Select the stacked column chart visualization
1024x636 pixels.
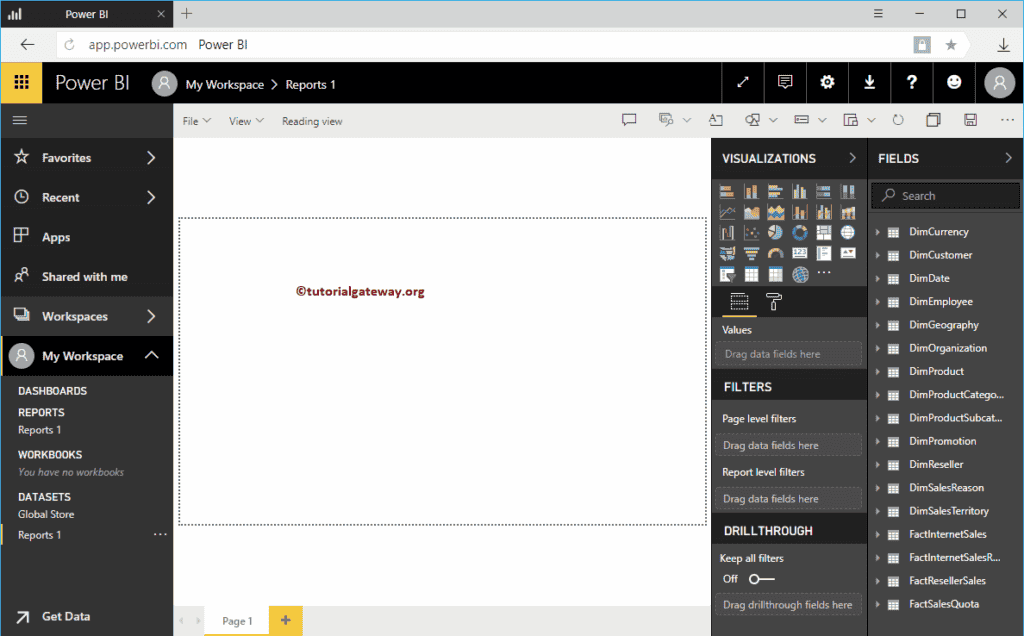pyautogui.click(x=751, y=191)
